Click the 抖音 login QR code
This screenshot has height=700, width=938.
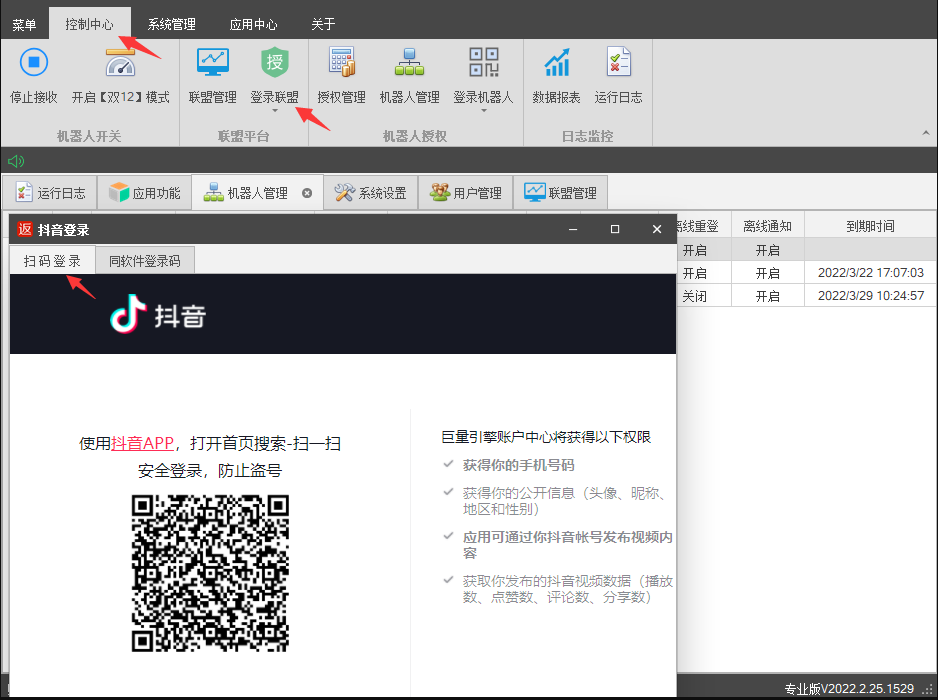[x=211, y=573]
